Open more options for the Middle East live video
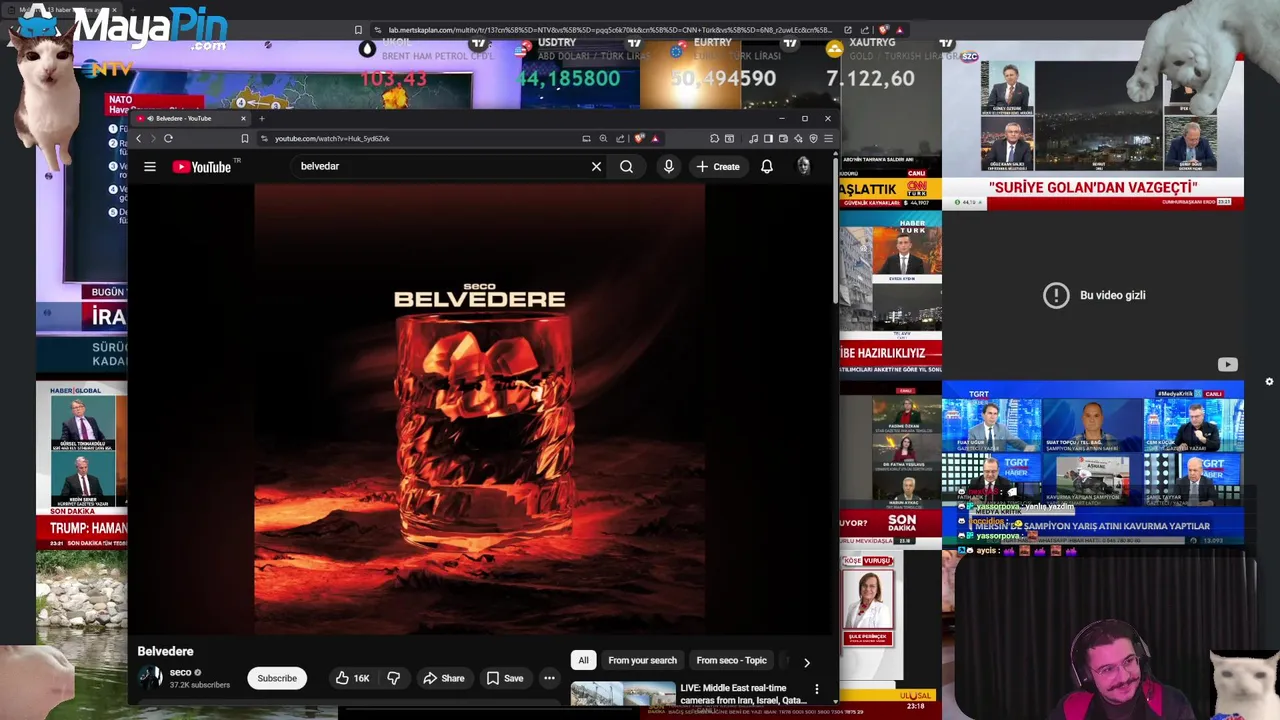1280x720 pixels. tap(817, 689)
